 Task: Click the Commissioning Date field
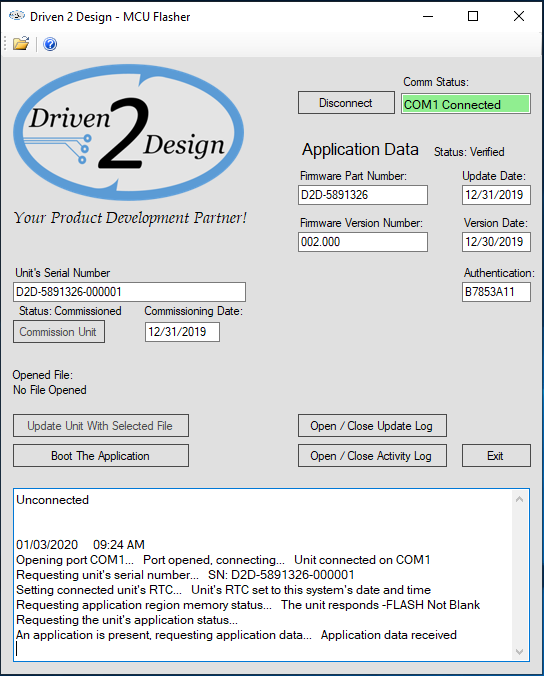click(182, 332)
